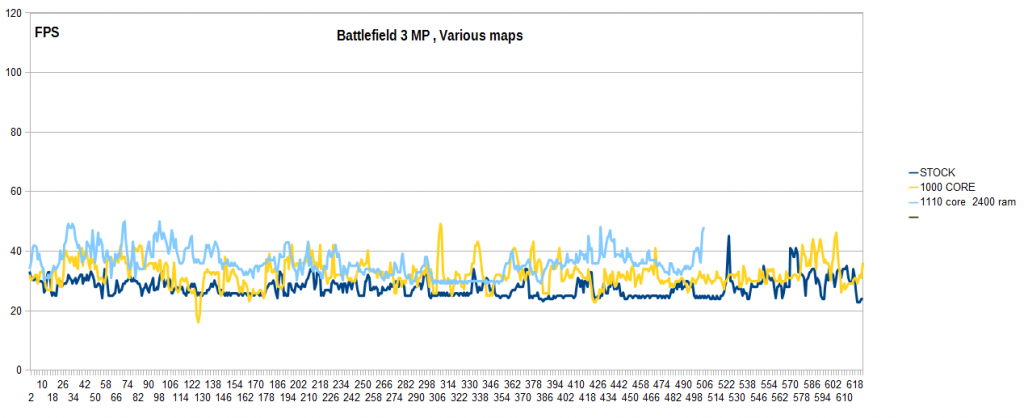Click the x-axis label "610"

(x=844, y=396)
